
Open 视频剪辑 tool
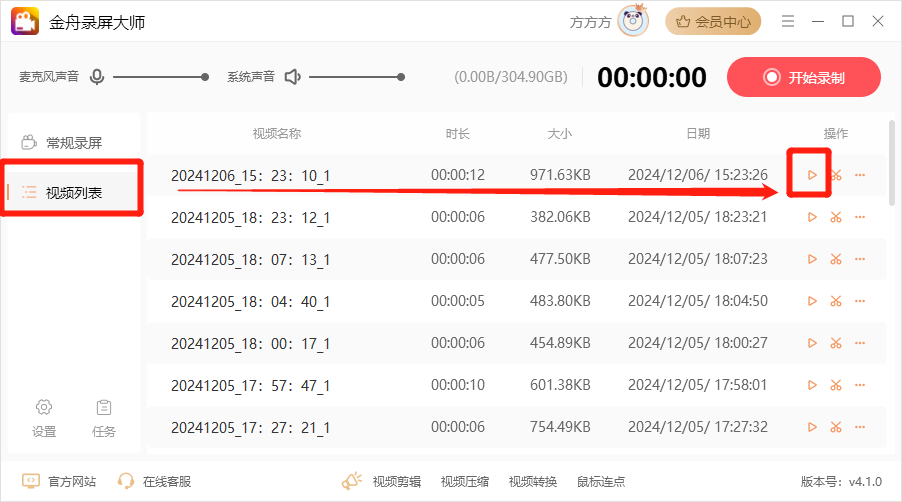point(383,481)
